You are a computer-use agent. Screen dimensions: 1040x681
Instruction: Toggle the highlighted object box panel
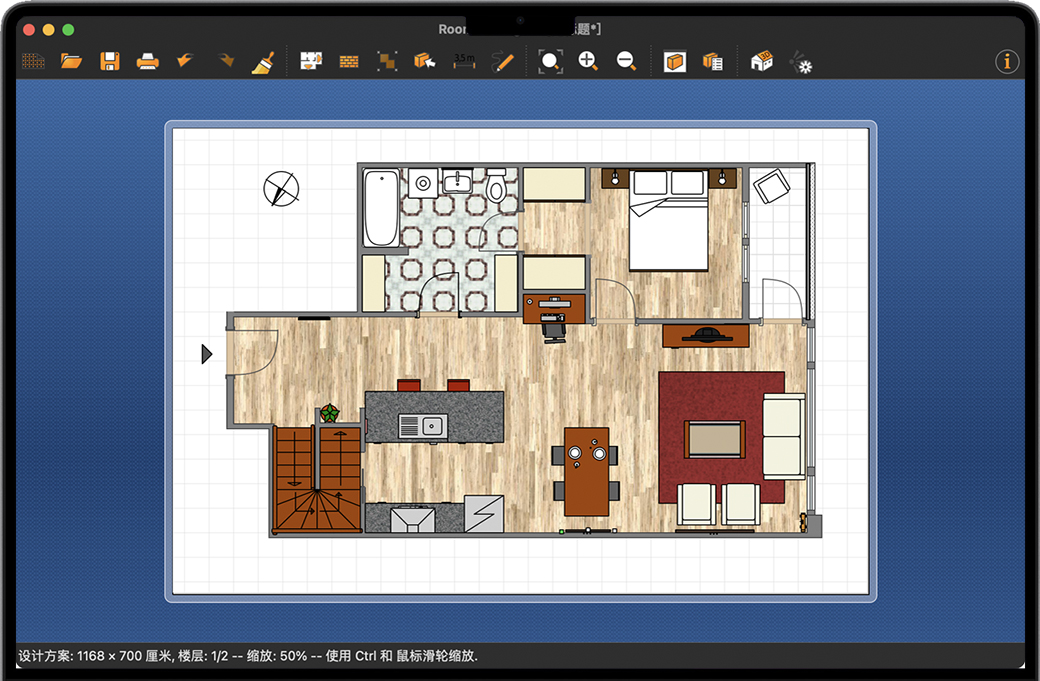pos(675,61)
